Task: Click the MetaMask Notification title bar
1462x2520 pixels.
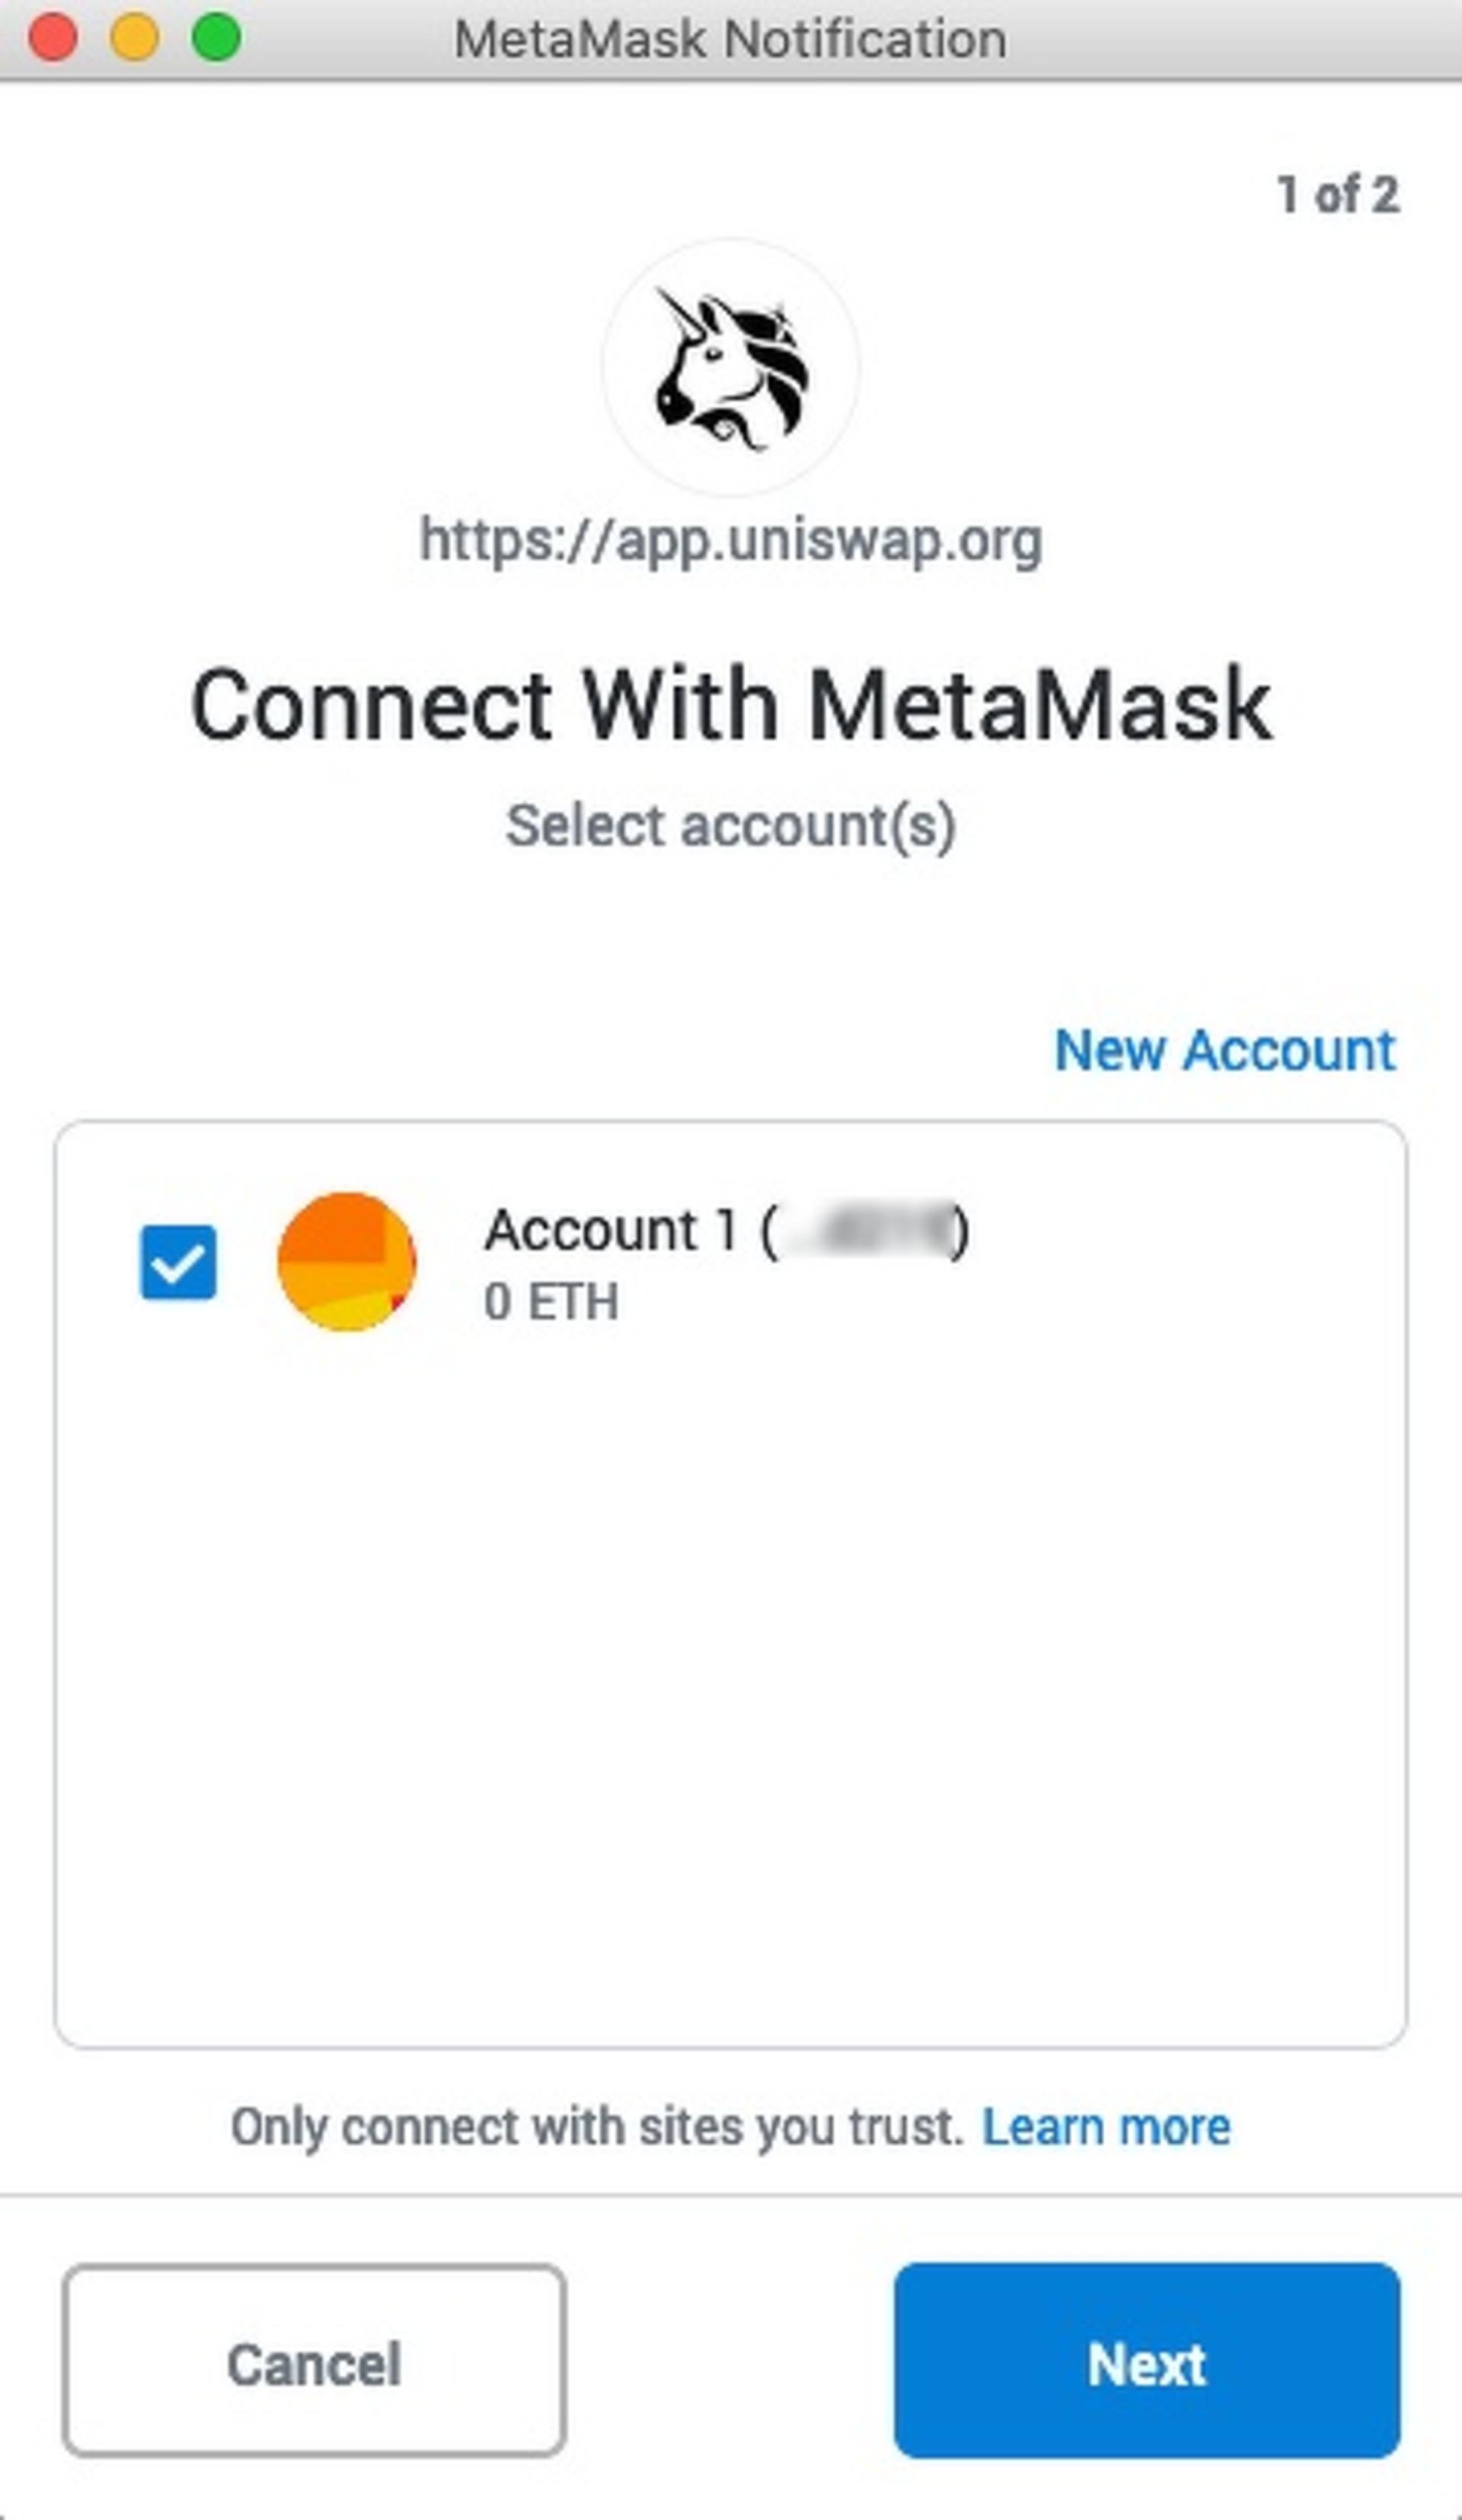Action: point(731,39)
